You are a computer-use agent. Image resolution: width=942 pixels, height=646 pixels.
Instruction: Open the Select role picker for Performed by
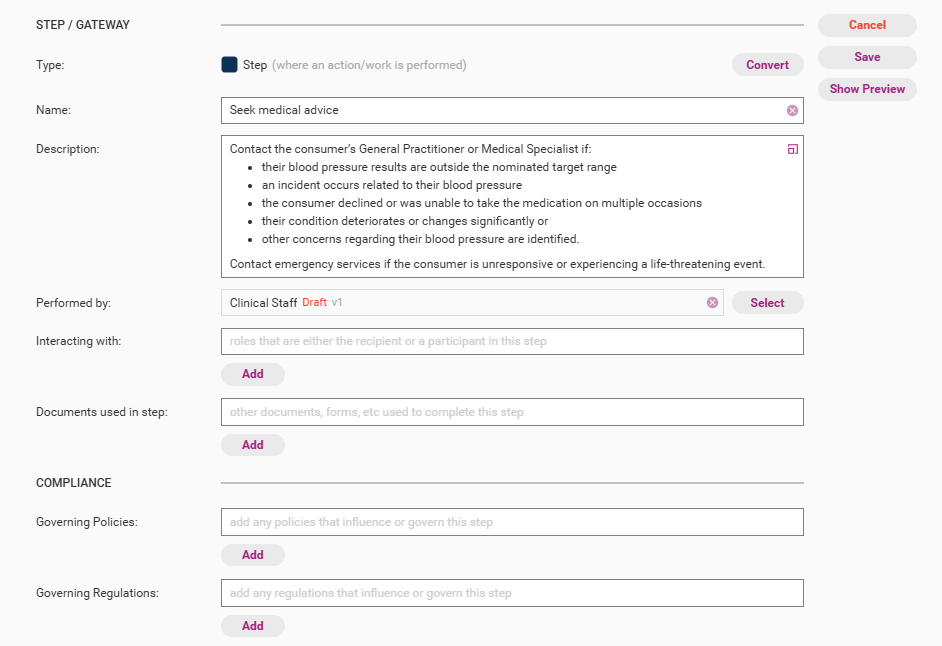[767, 303]
